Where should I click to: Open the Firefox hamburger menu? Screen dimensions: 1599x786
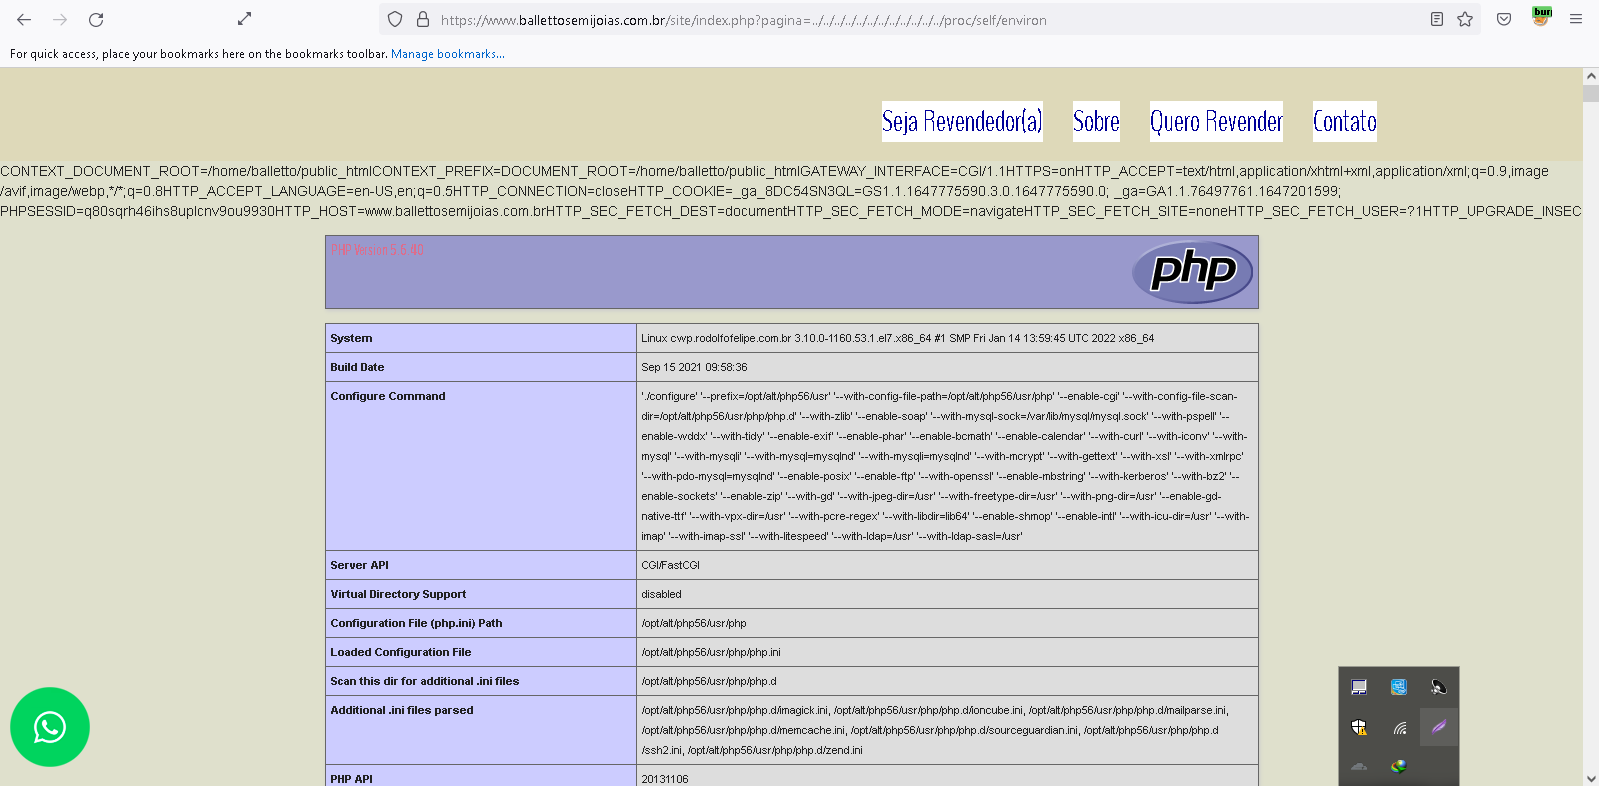[1576, 19]
